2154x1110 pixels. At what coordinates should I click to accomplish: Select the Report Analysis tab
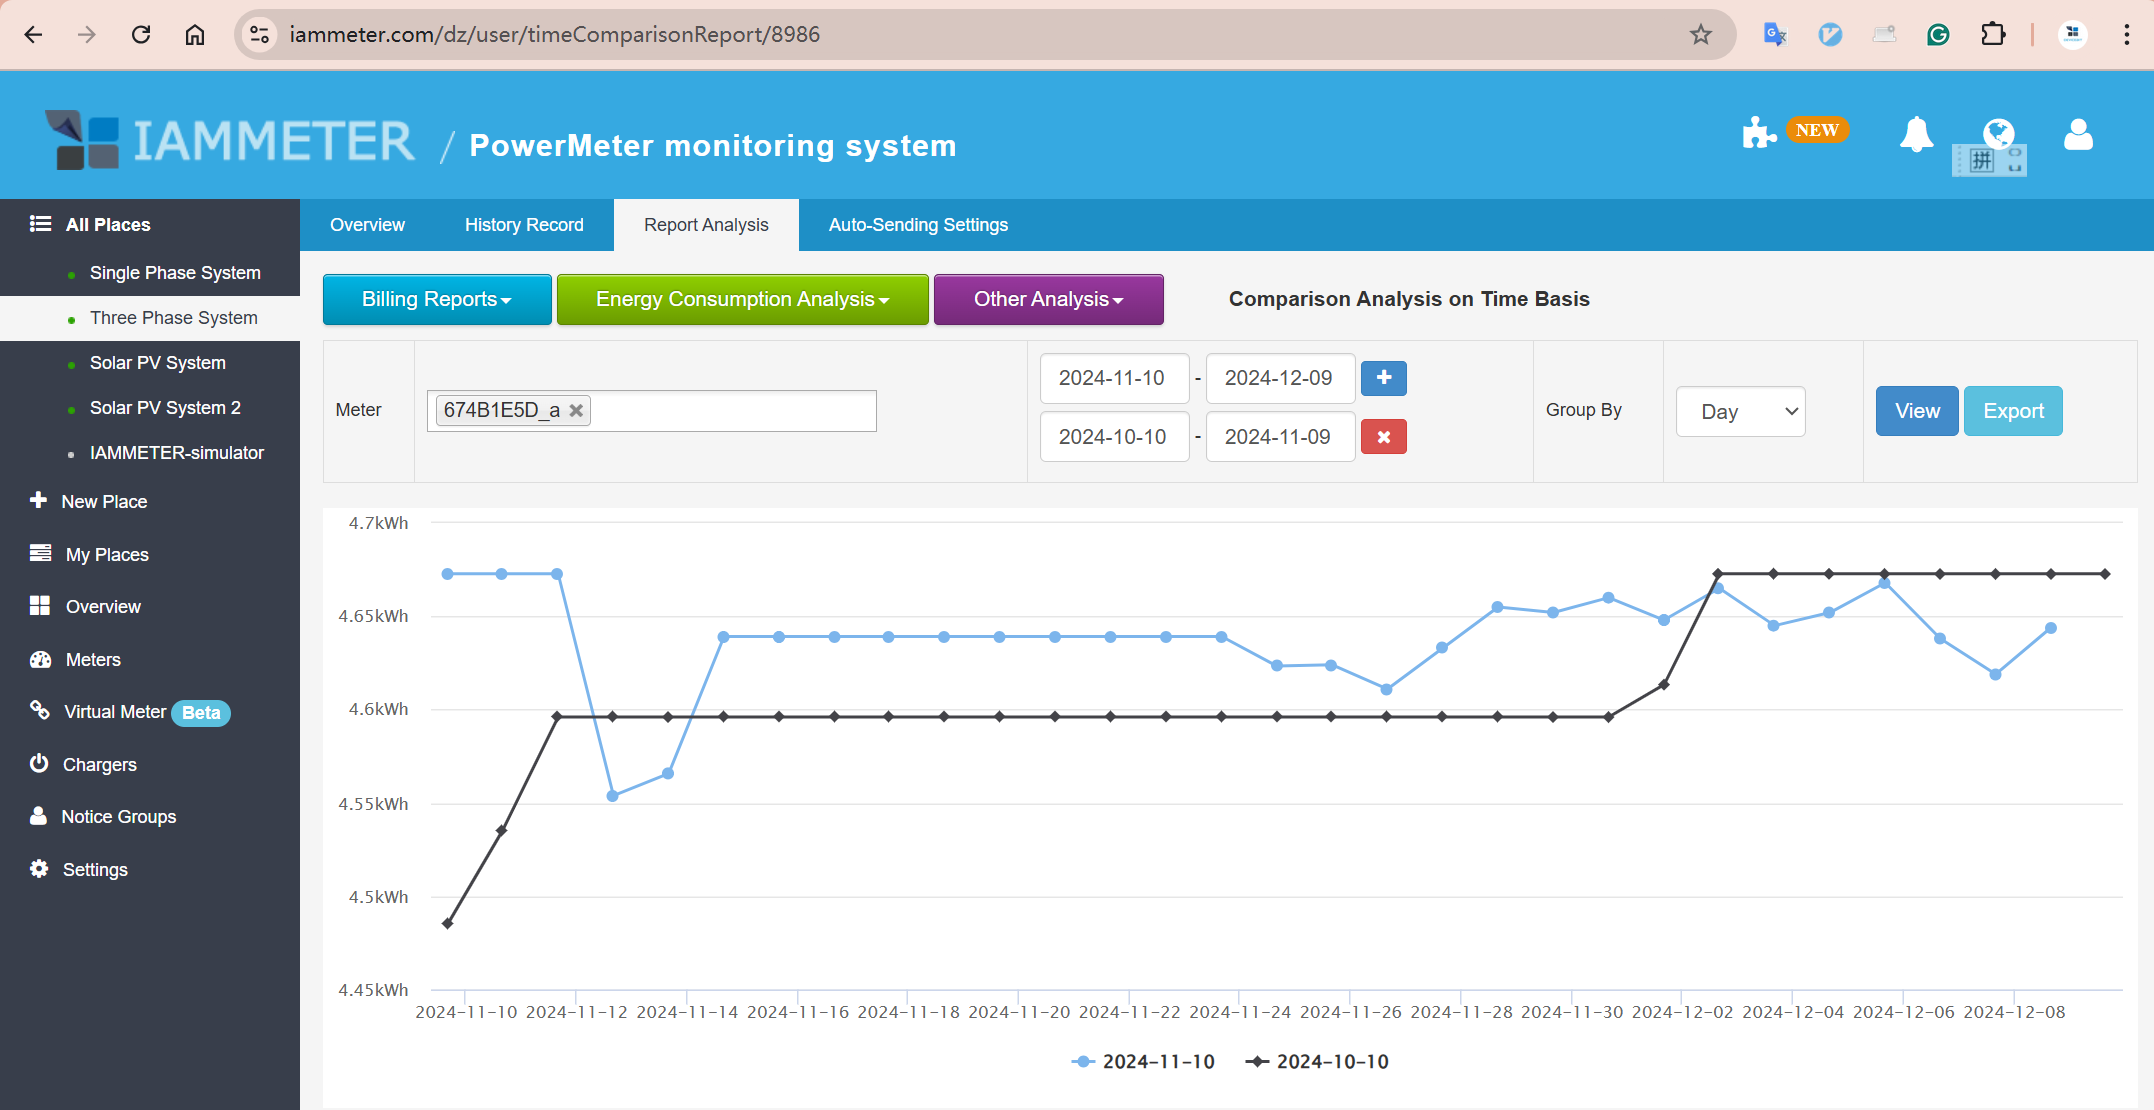click(705, 225)
